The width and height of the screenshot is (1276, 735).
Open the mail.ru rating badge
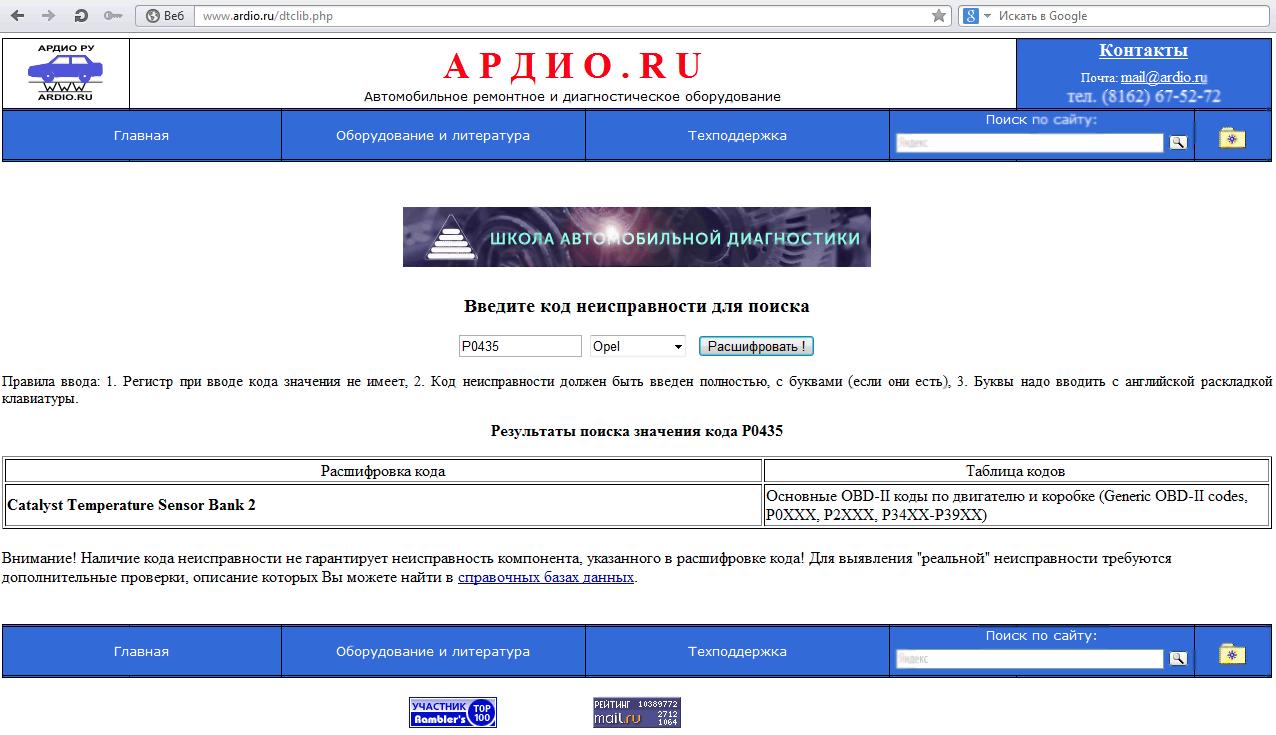click(x=636, y=712)
